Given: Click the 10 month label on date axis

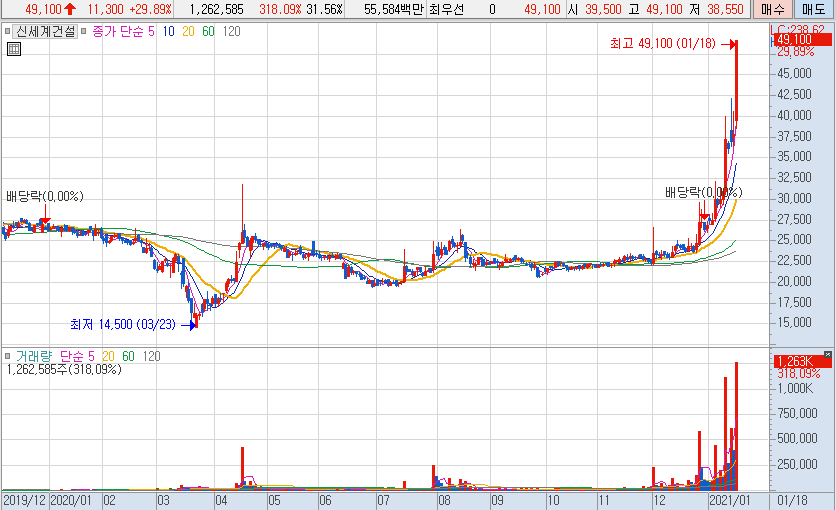Looking at the screenshot, I should [553, 501].
